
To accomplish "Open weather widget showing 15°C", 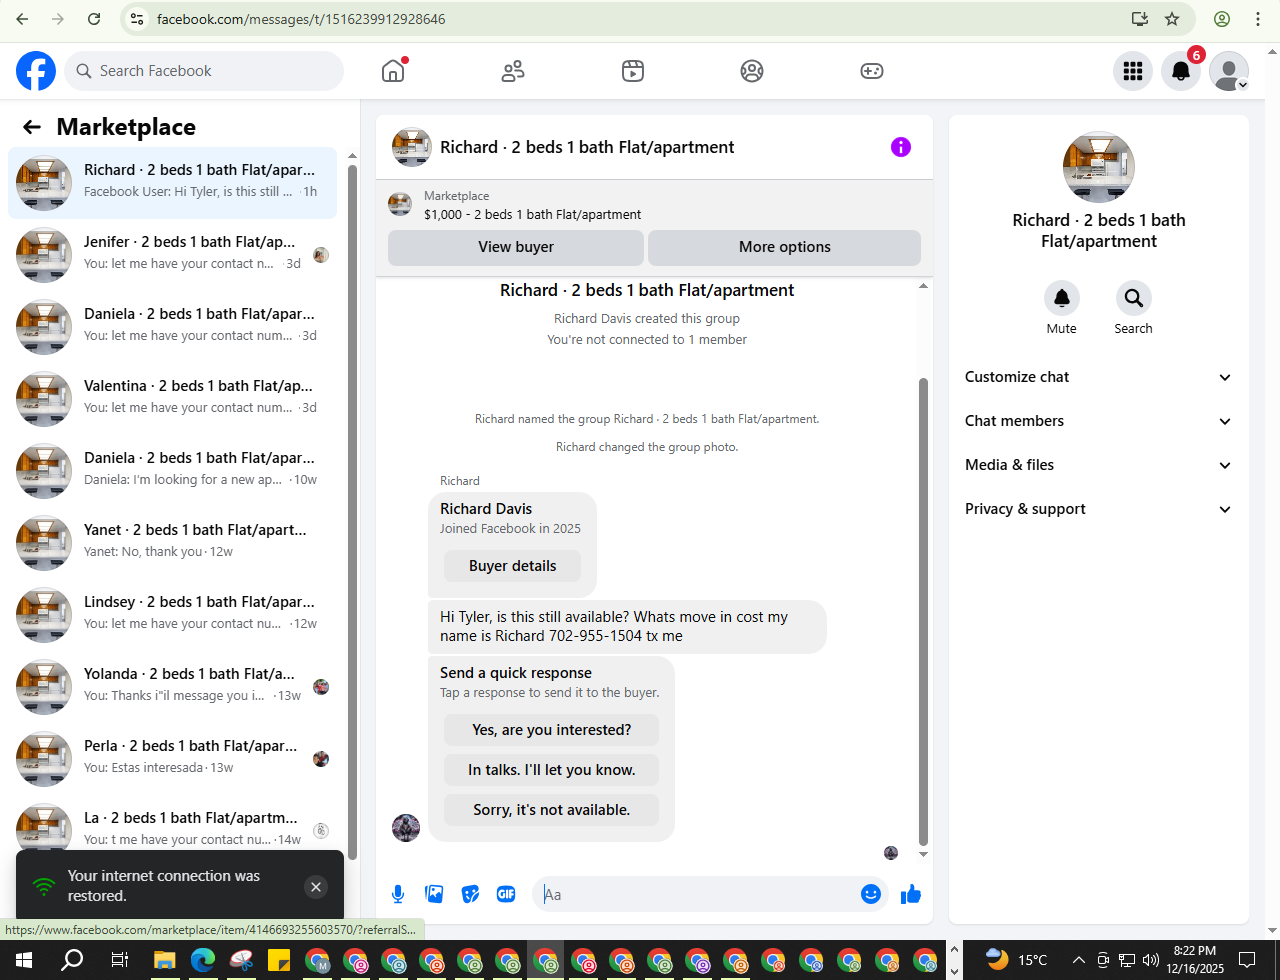I will coord(1016,960).
